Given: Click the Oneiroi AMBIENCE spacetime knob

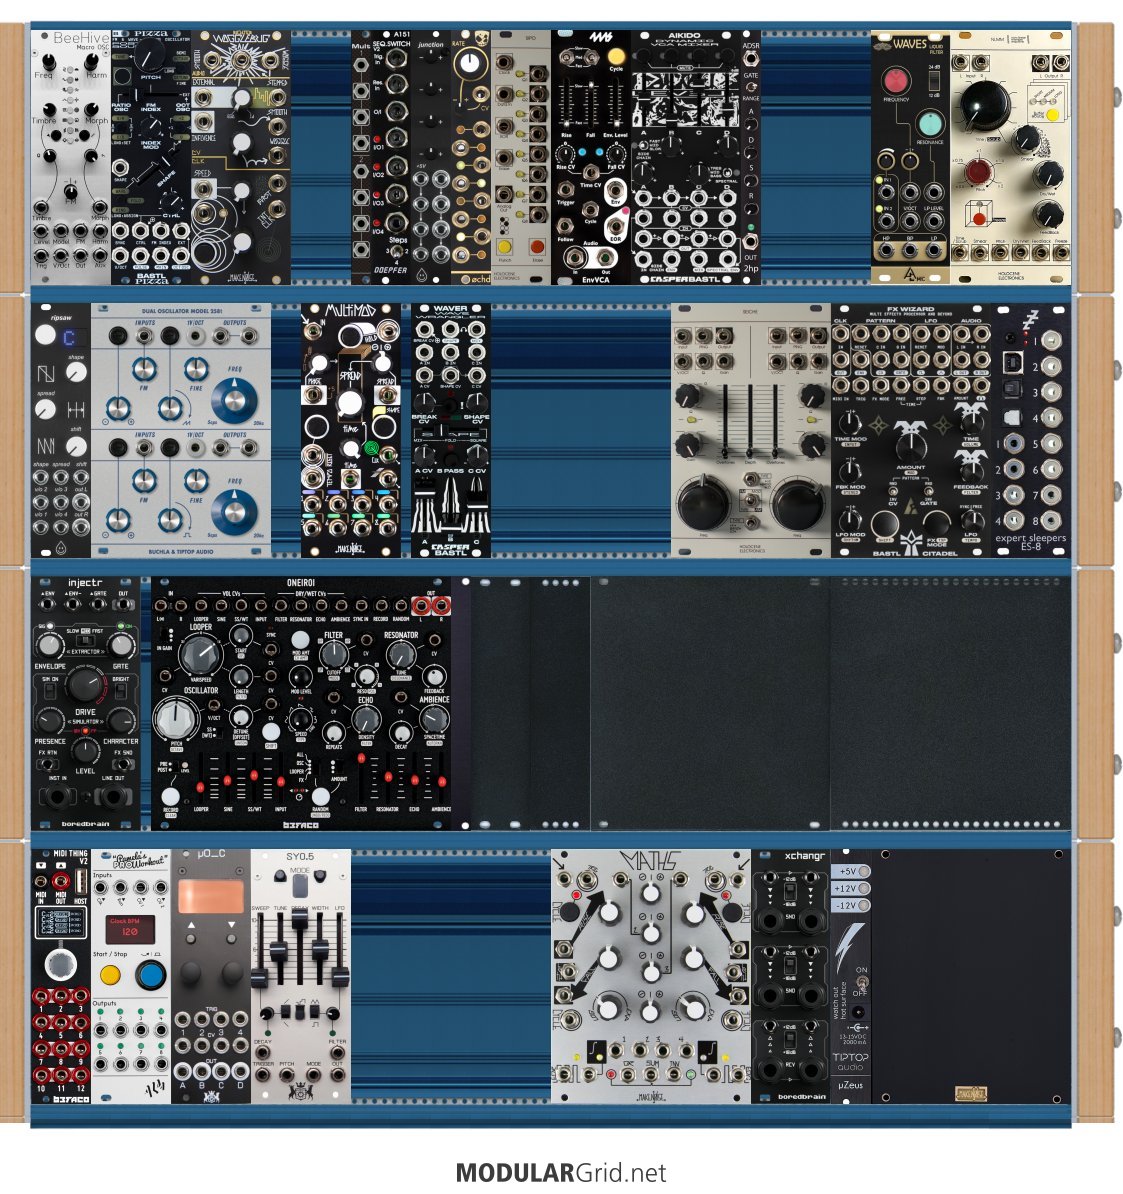Looking at the screenshot, I should (434, 720).
